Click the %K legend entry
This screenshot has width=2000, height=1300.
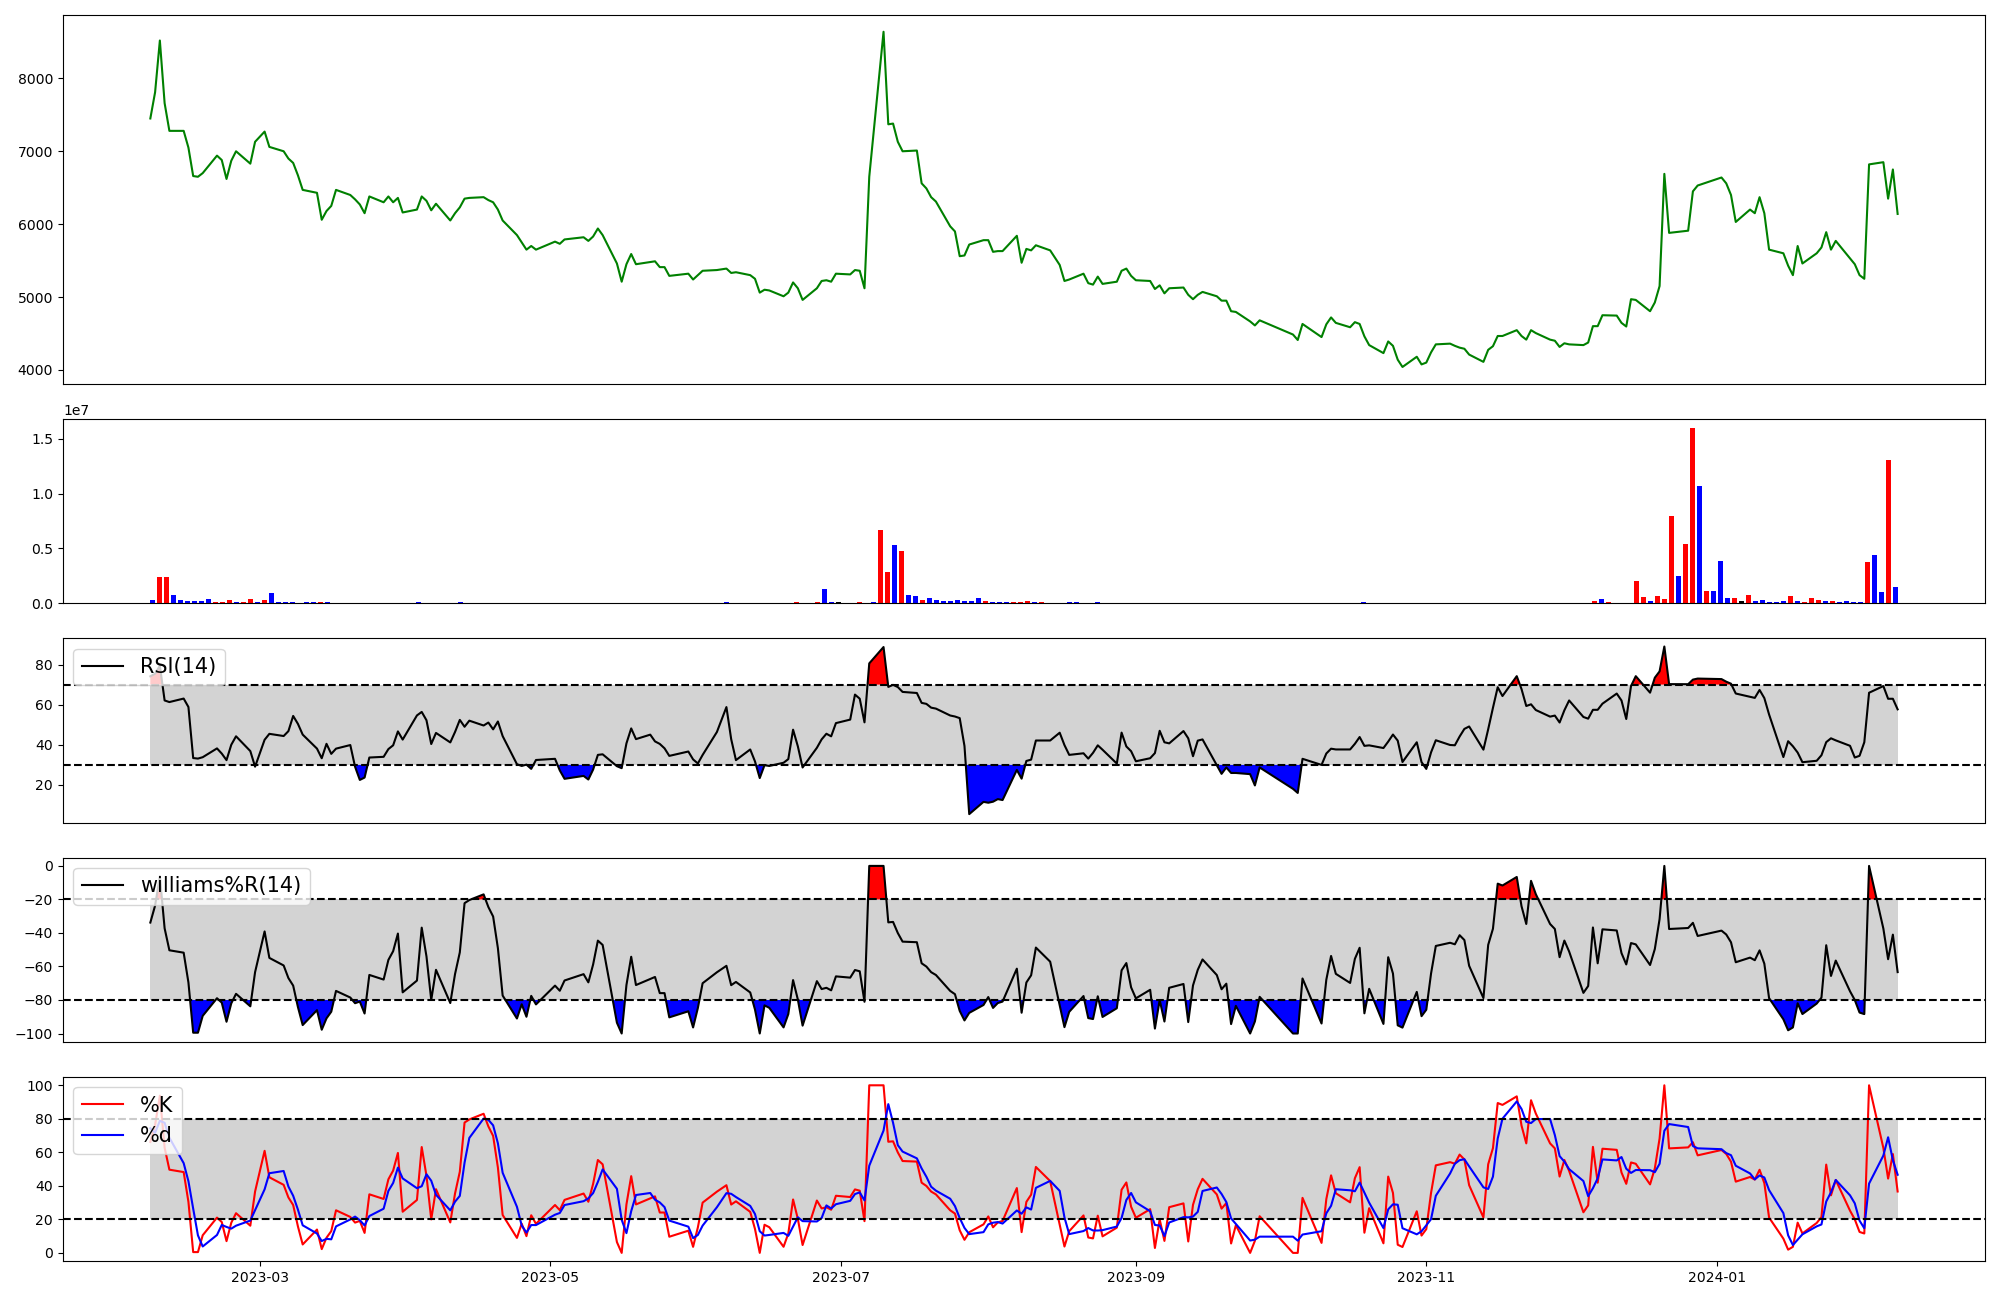pos(156,1105)
